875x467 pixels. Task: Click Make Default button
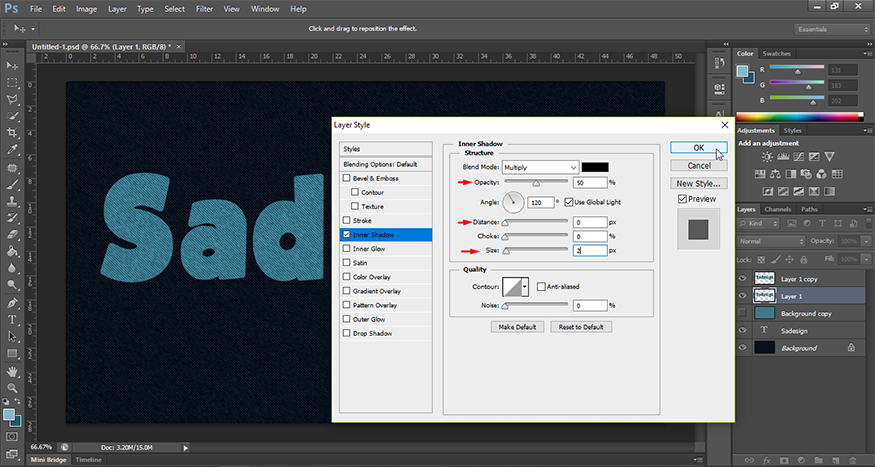(x=517, y=327)
